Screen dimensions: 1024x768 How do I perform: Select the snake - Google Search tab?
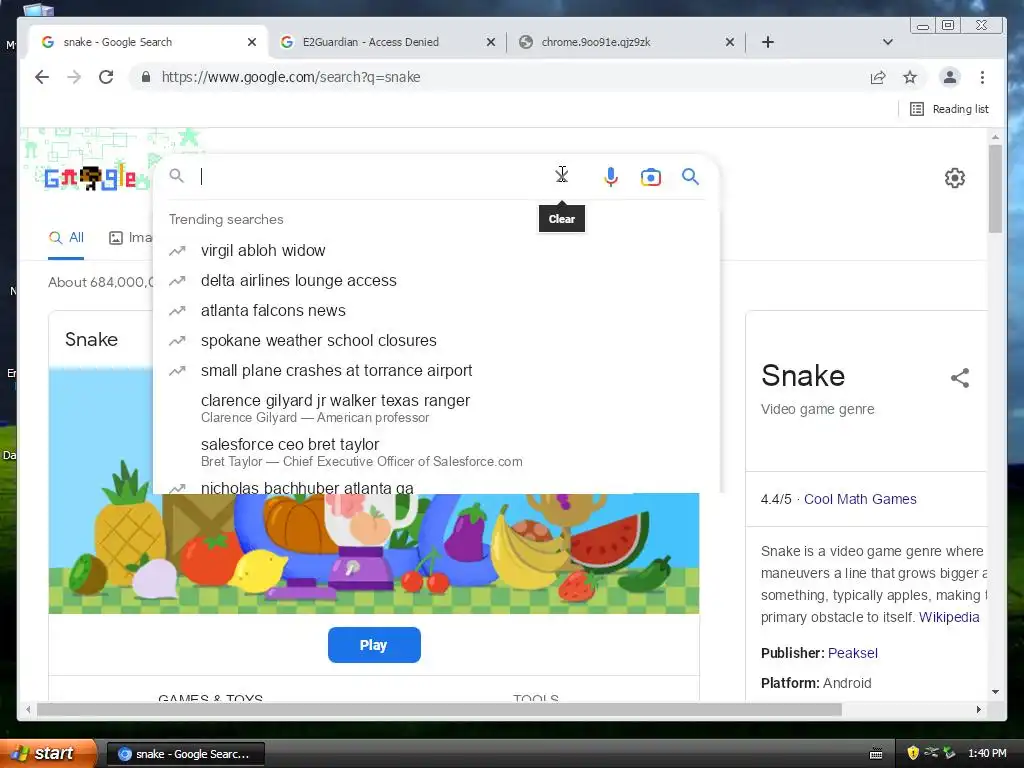pos(148,42)
